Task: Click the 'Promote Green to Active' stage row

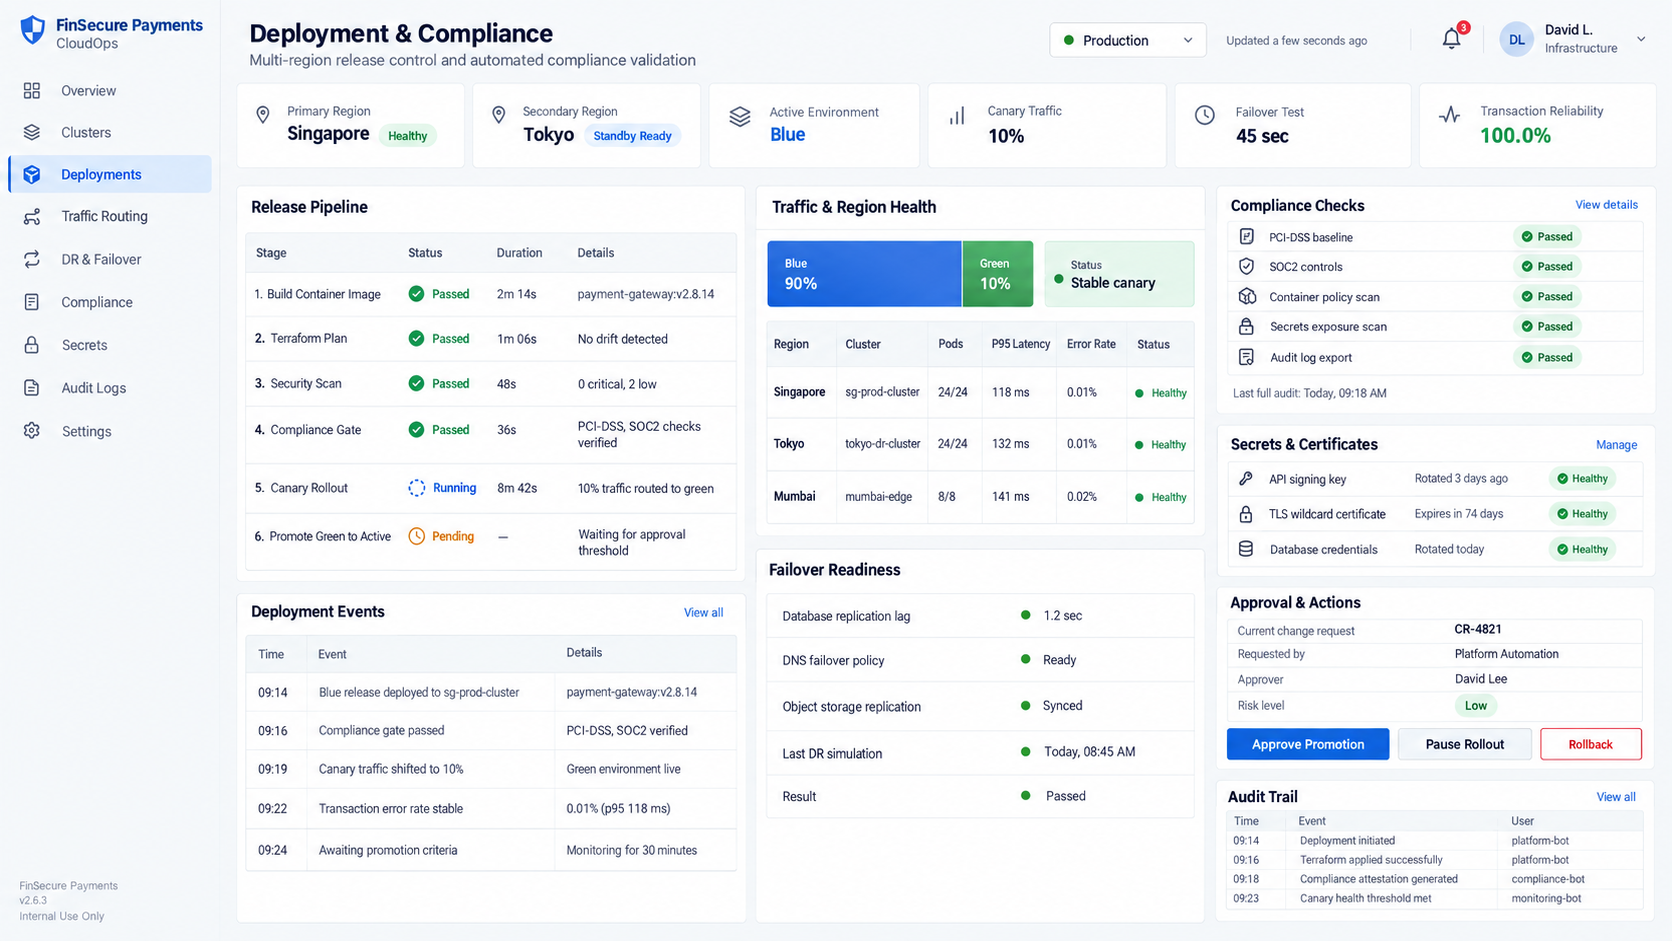Action: pyautogui.click(x=491, y=542)
